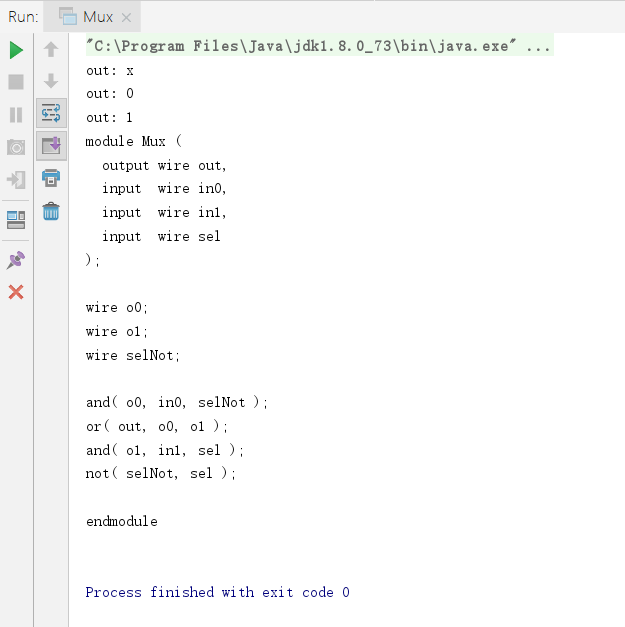Dump threads with the camera icon
This screenshot has height=627, width=625.
point(16,147)
